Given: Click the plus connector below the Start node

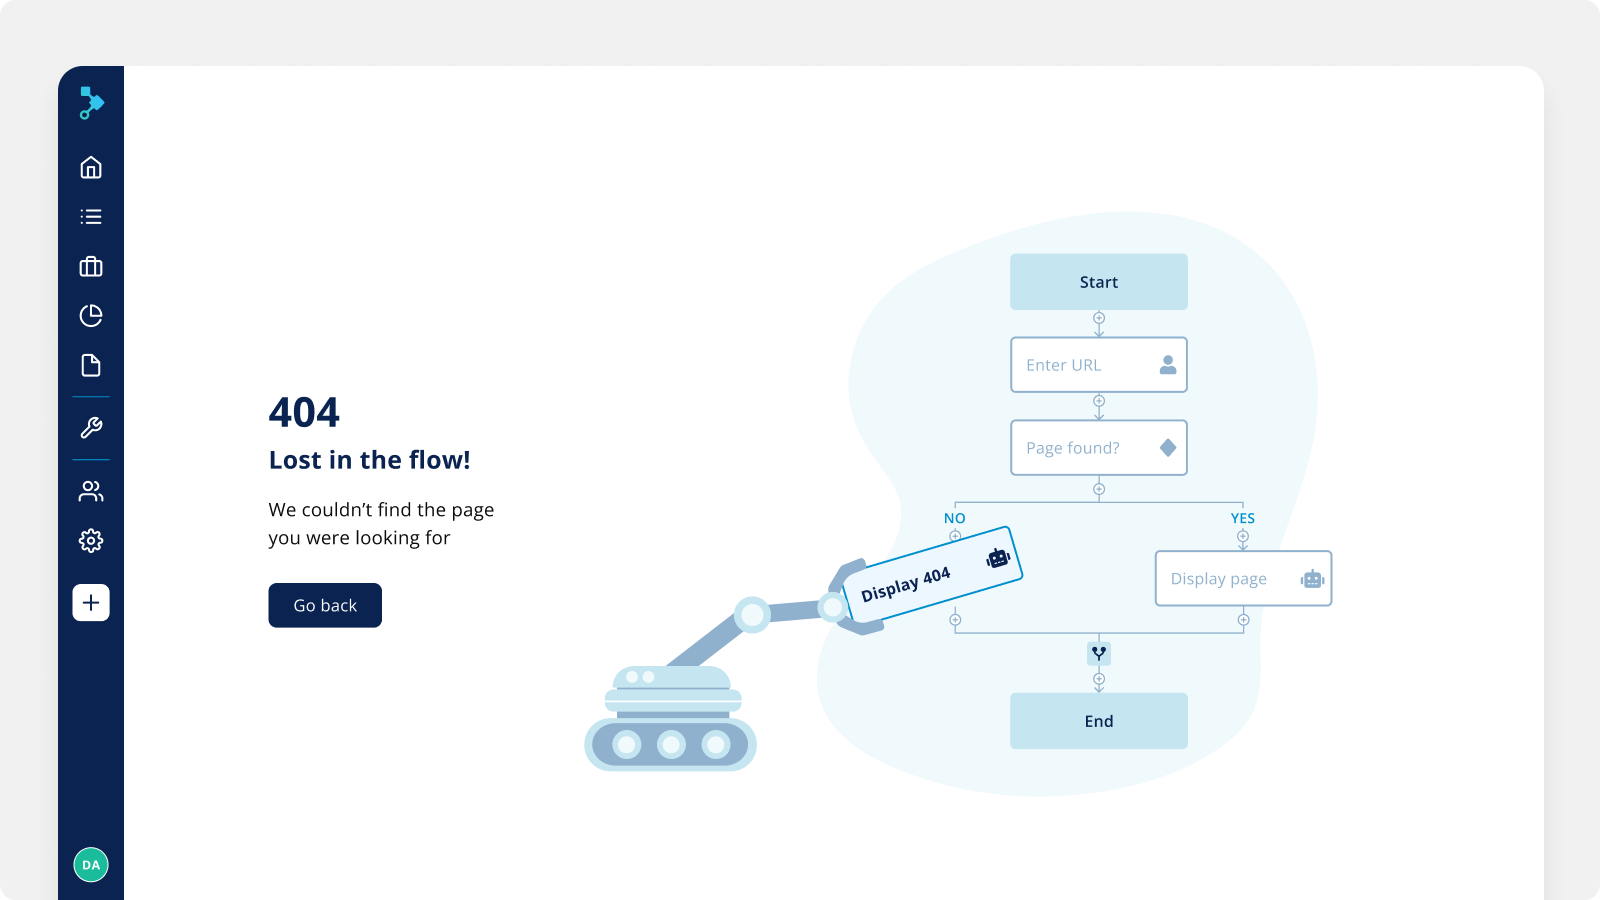Looking at the screenshot, I should click(x=1098, y=318).
